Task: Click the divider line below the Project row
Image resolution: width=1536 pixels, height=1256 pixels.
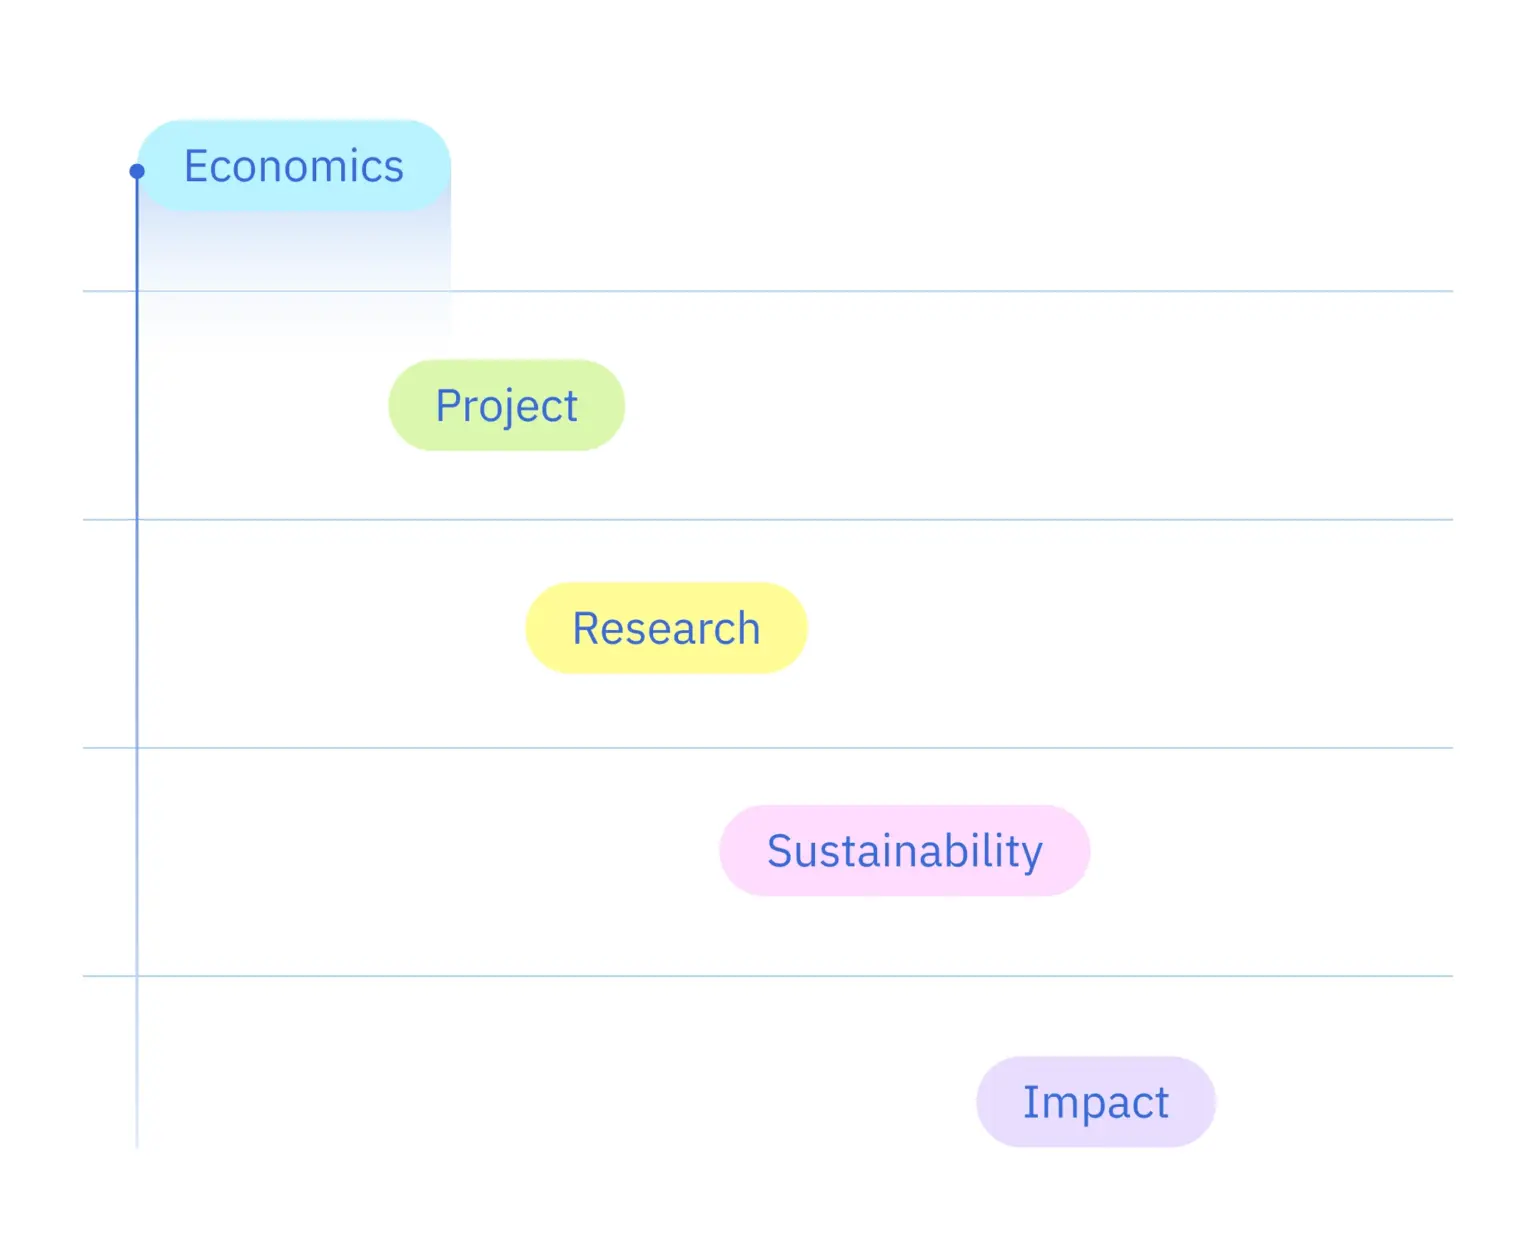Action: click(x=768, y=519)
